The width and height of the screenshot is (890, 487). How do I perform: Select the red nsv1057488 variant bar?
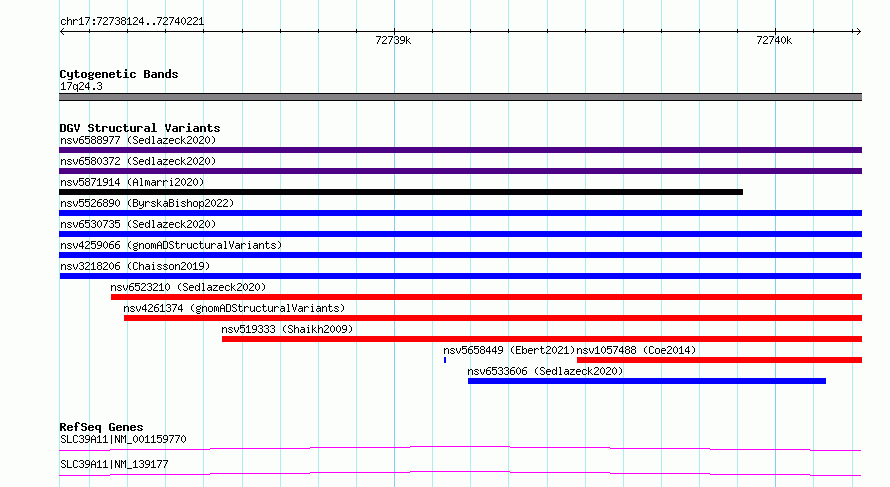[x=719, y=360]
